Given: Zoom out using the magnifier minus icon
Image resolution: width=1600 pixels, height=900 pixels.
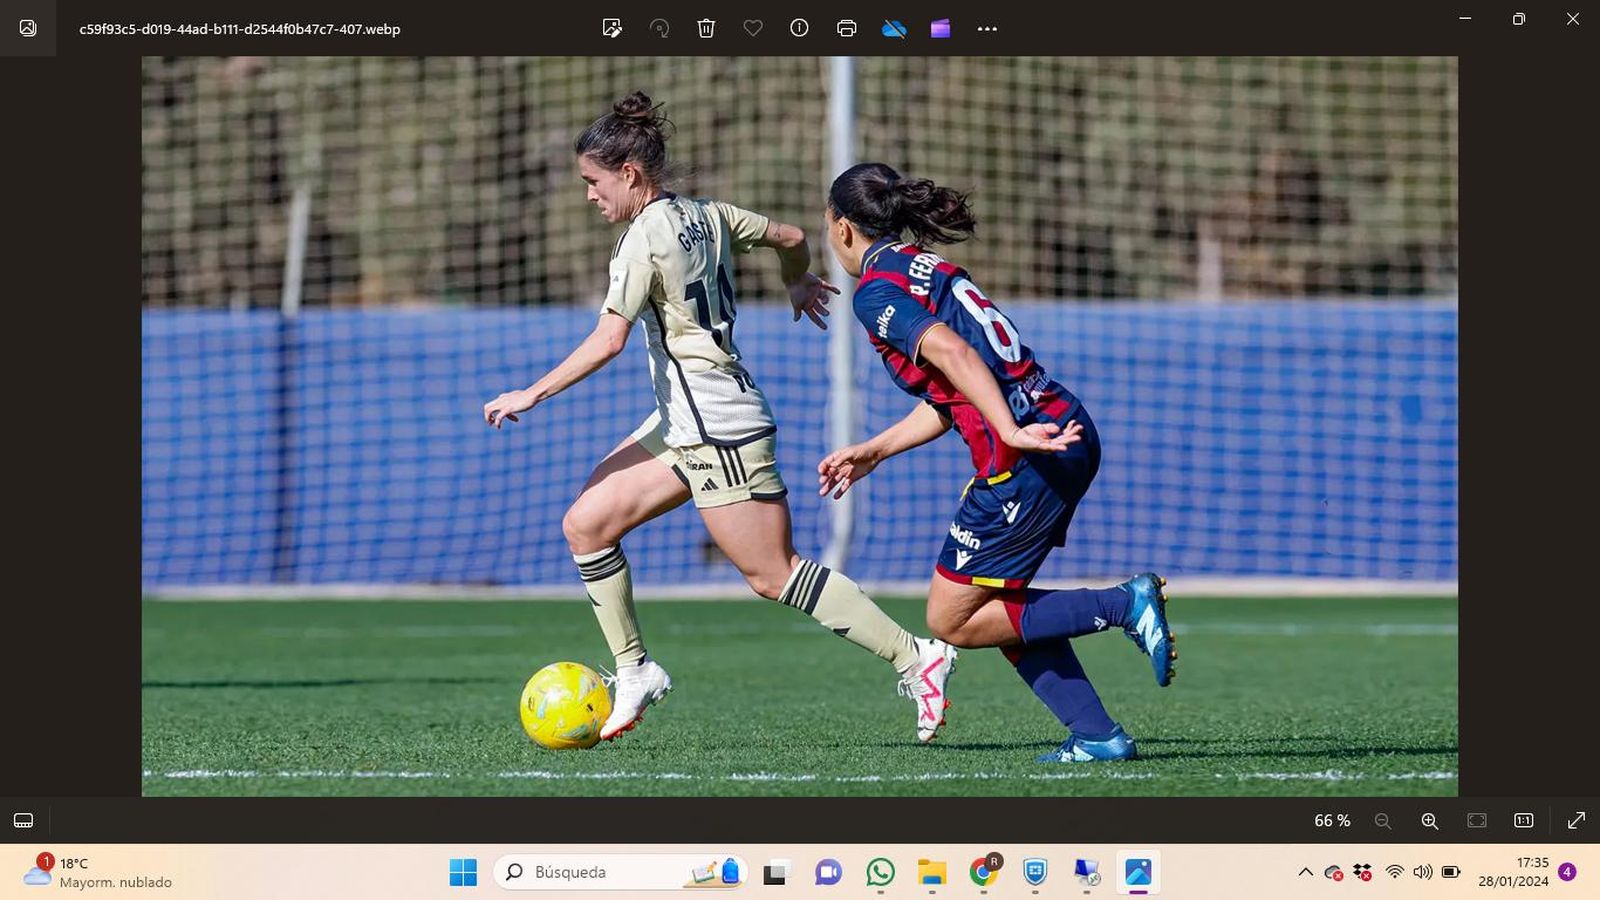Looking at the screenshot, I should pos(1383,821).
